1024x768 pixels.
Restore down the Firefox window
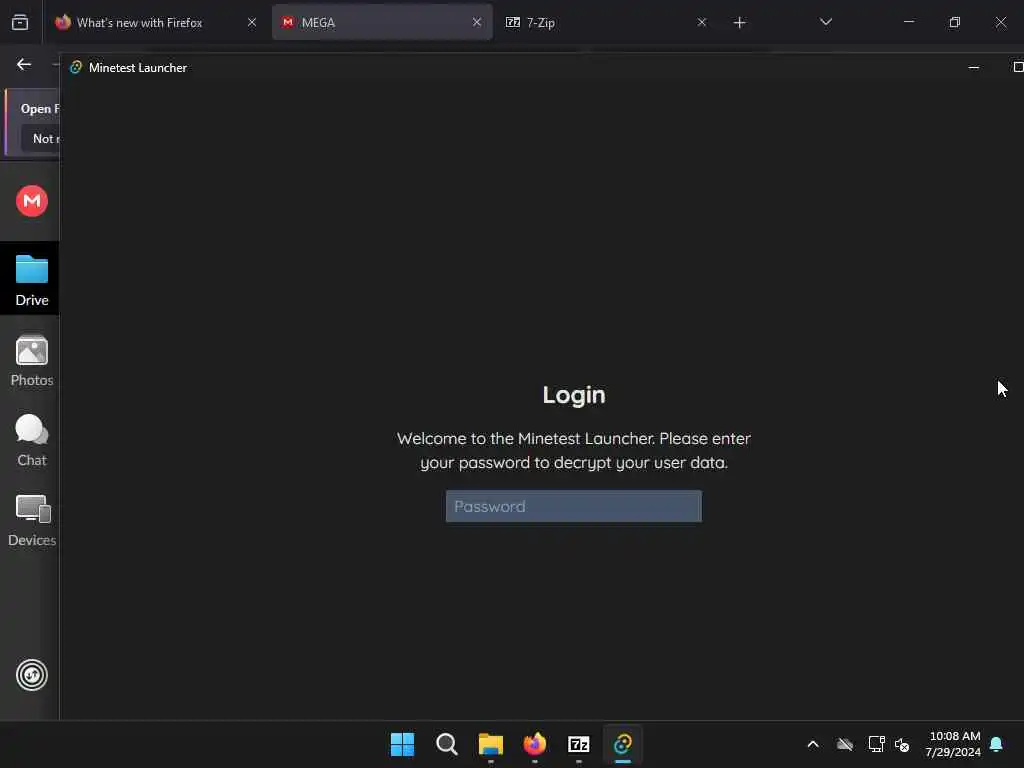(x=955, y=22)
